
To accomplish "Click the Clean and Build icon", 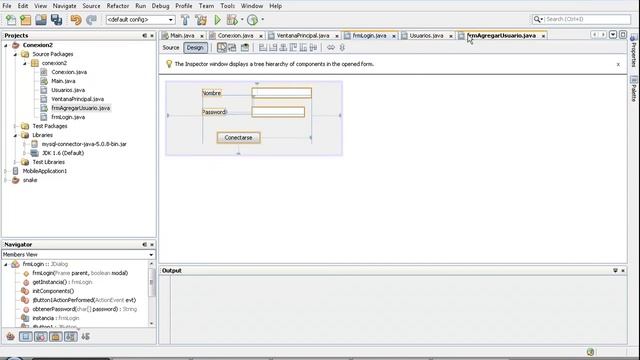I will pos(201,20).
